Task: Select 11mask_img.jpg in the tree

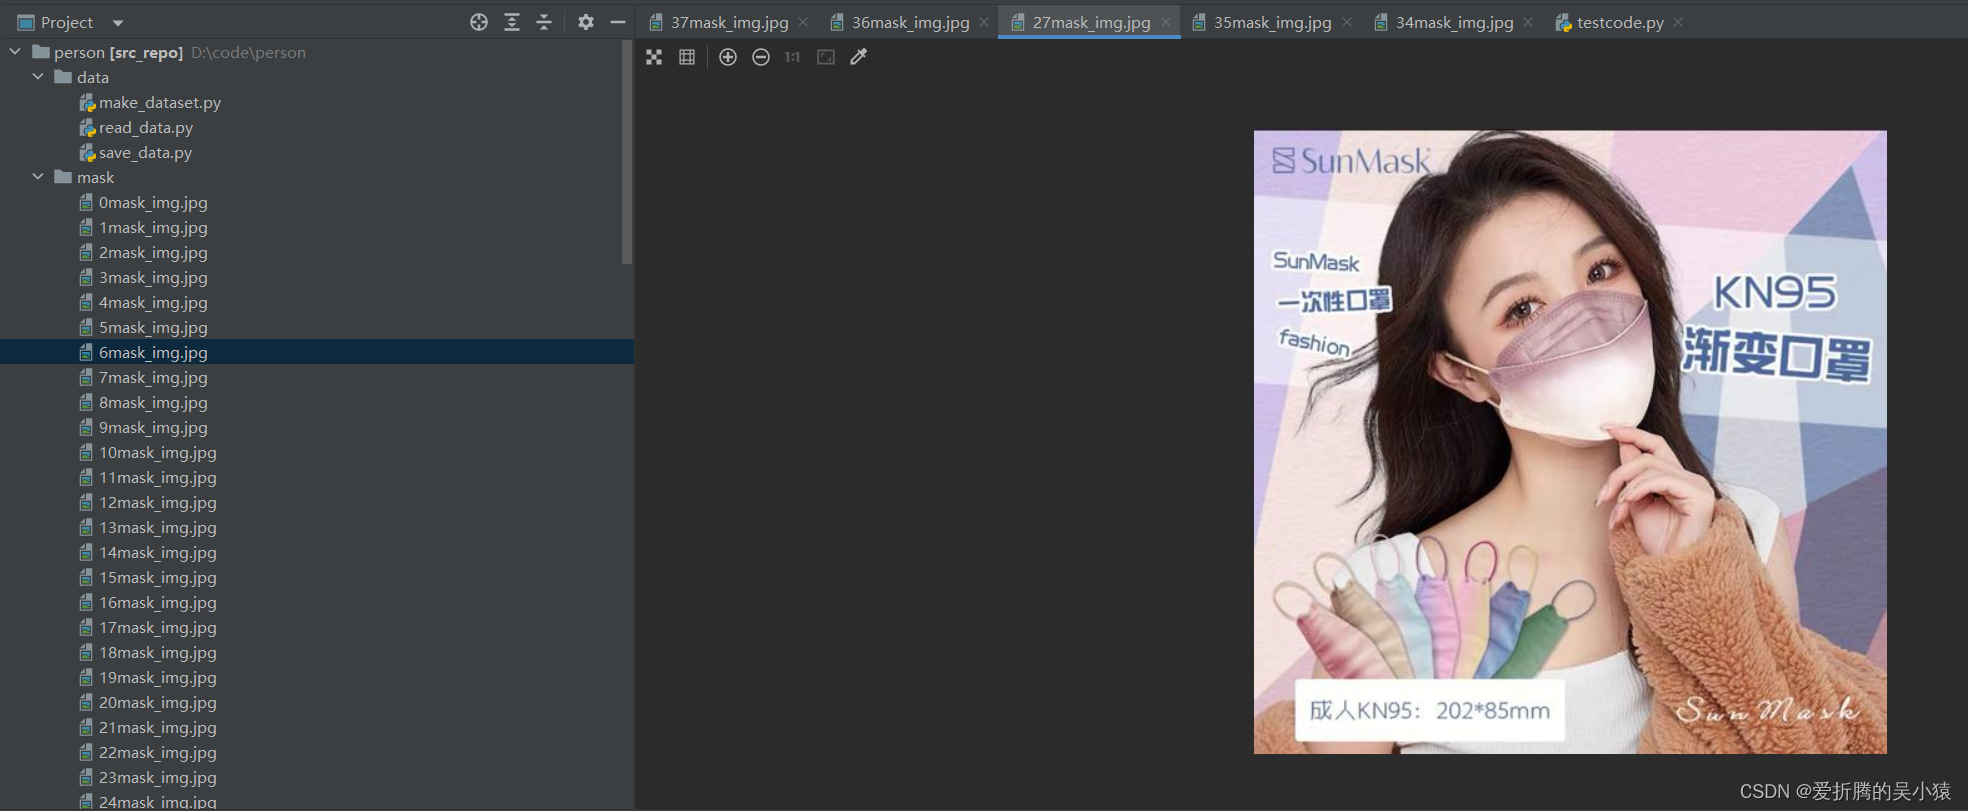Action: coord(158,477)
